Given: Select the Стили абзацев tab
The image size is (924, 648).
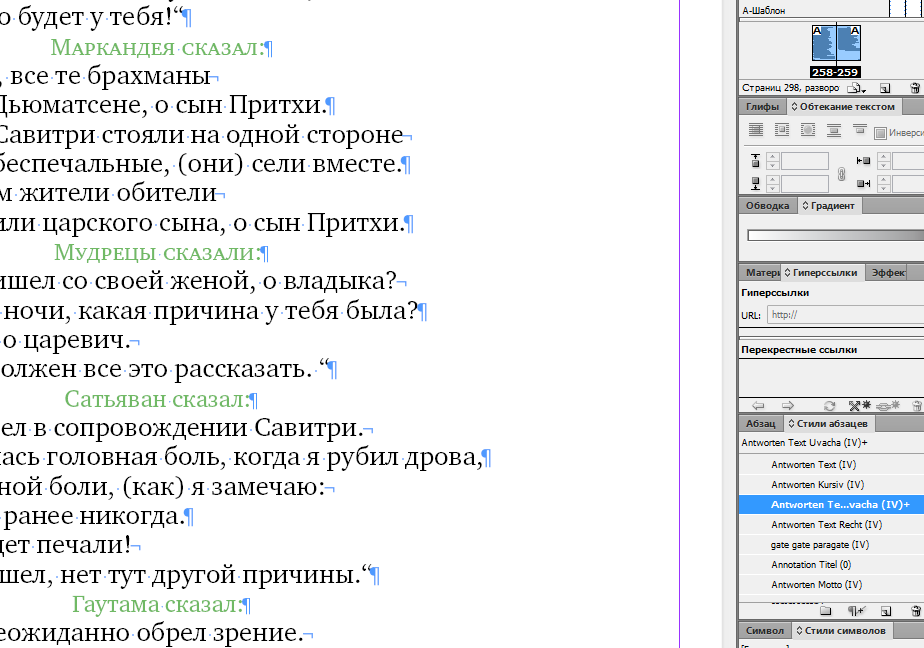Looking at the screenshot, I should pos(831,424).
